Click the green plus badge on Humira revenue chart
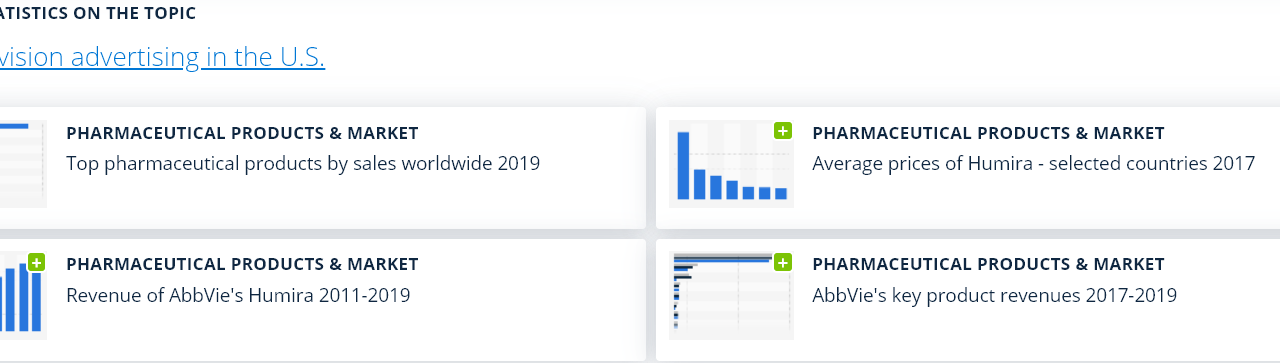This screenshot has height=363, width=1280. [x=37, y=263]
